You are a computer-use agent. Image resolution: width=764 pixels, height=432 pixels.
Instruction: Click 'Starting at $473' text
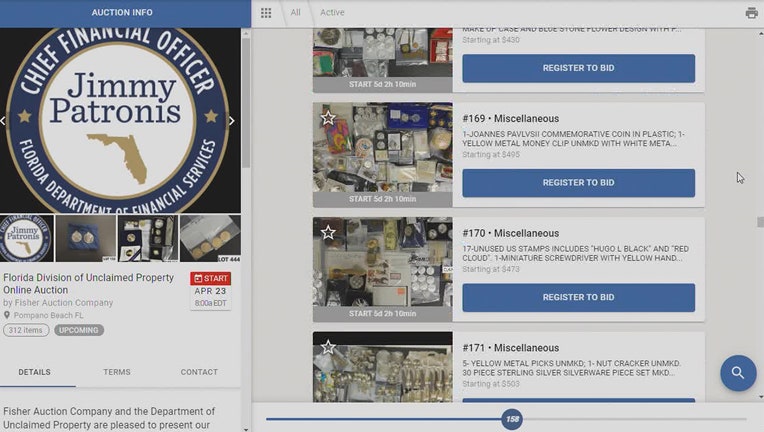pyautogui.click(x=491, y=269)
